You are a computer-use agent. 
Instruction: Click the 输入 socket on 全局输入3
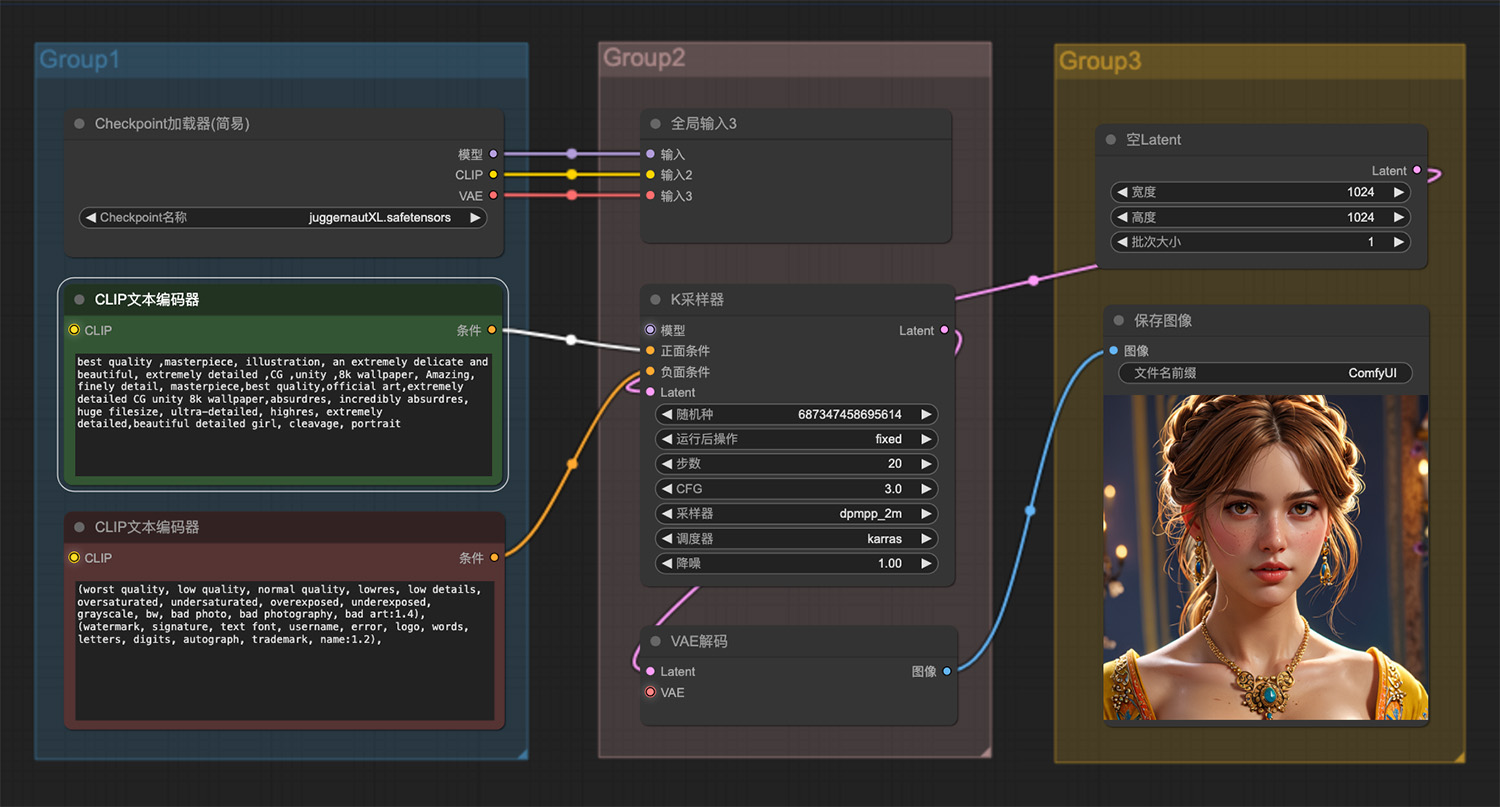pyautogui.click(x=651, y=154)
